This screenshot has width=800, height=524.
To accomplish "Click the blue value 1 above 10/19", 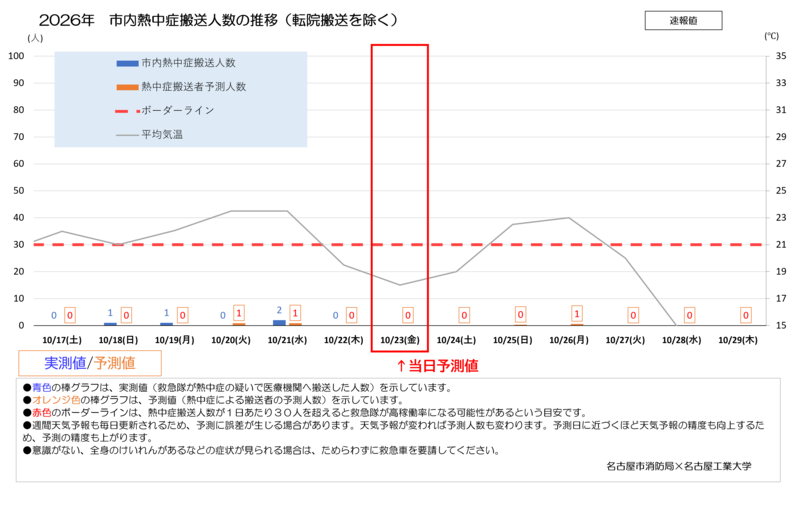I will coord(166,313).
